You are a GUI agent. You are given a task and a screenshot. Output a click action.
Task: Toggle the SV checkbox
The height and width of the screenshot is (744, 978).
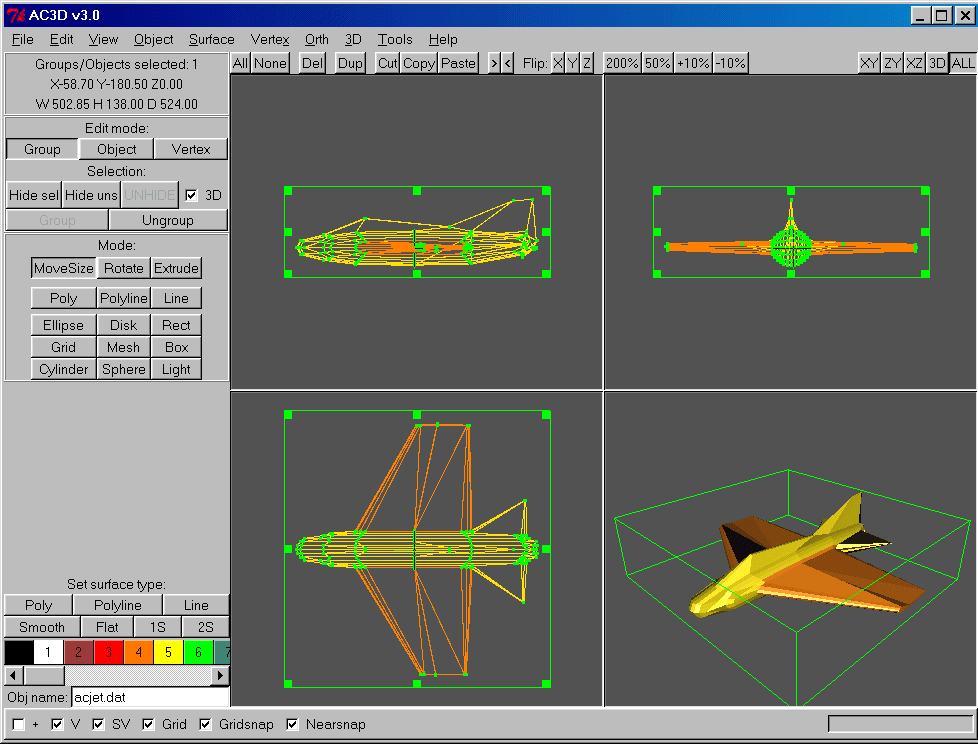tap(99, 724)
